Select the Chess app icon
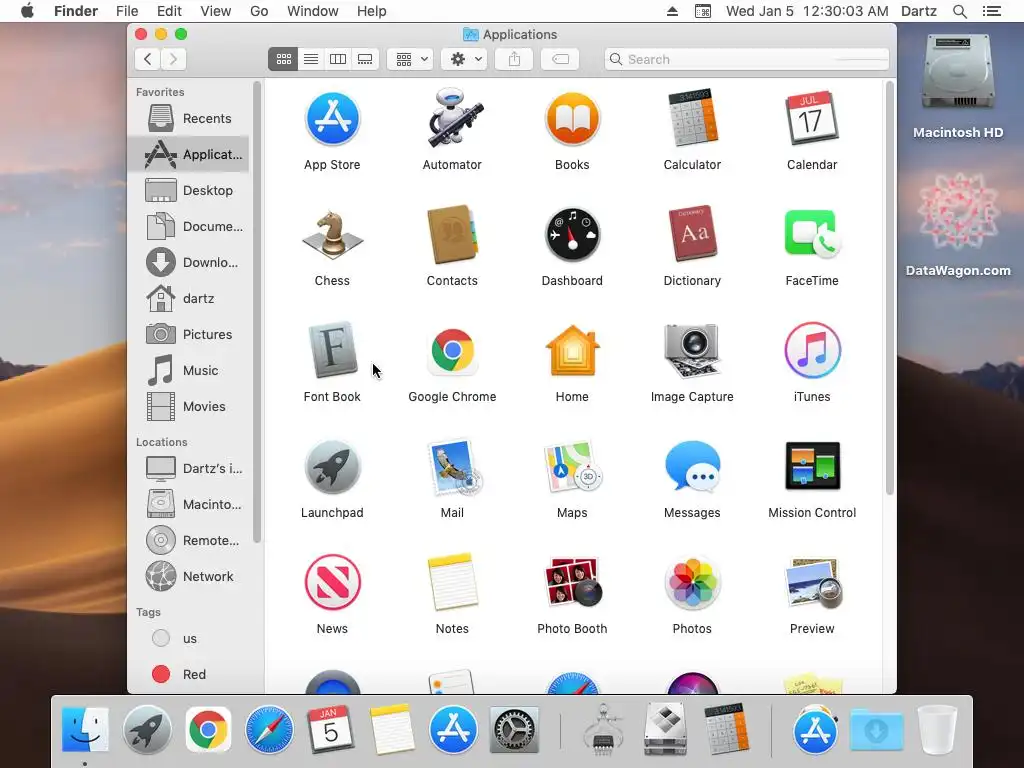The width and height of the screenshot is (1024, 768). 332,235
